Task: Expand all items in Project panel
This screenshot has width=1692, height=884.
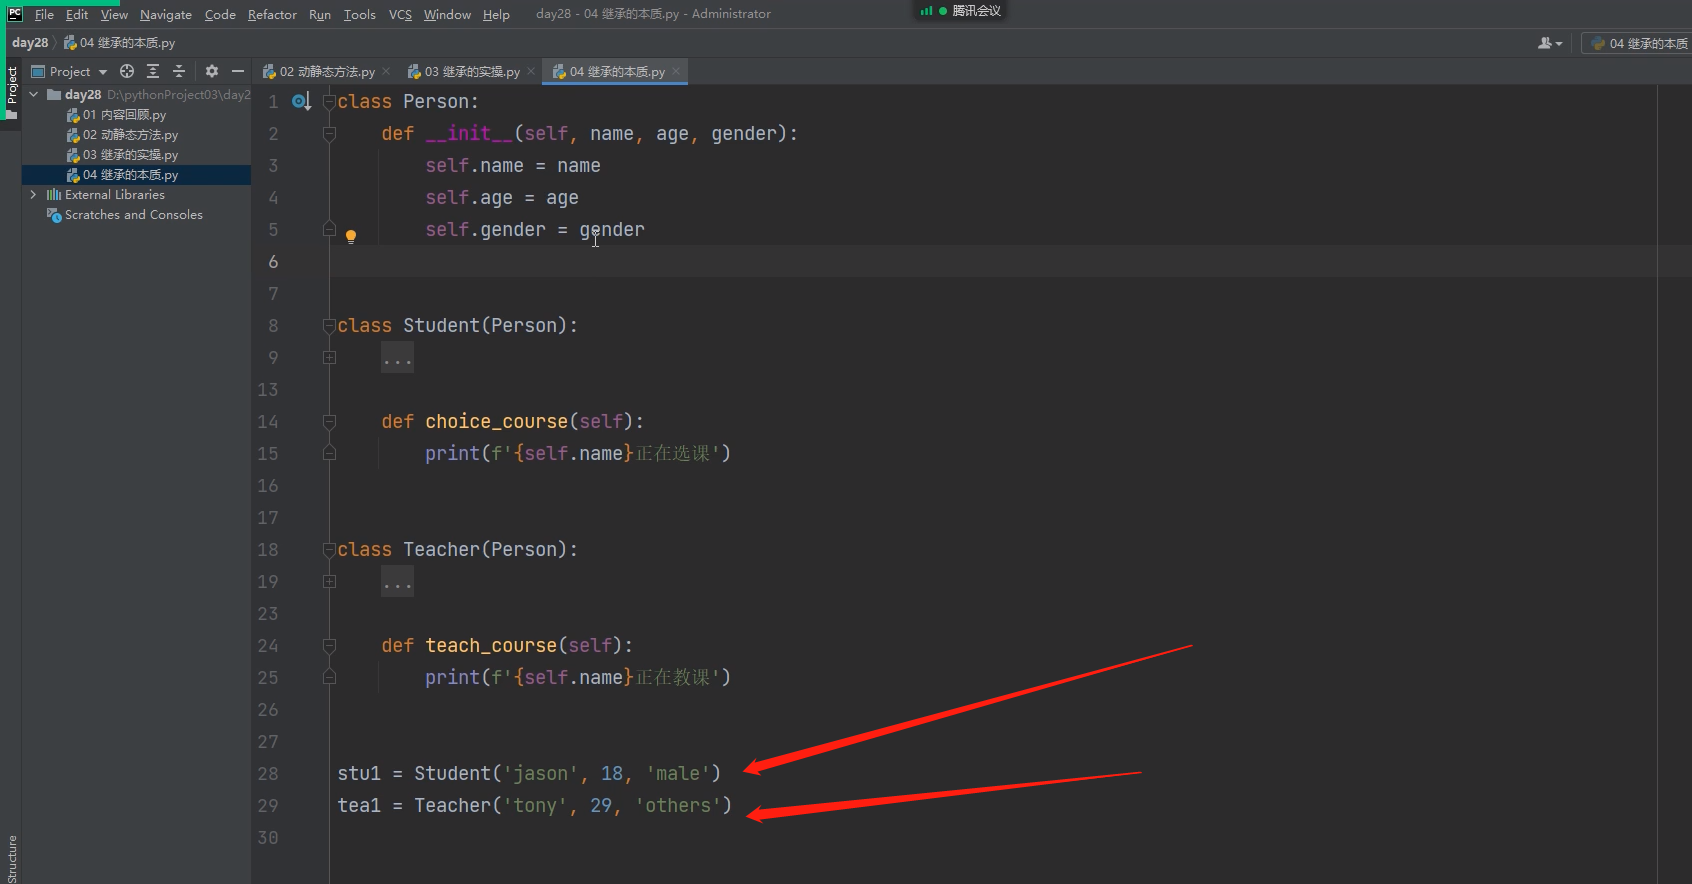Action: [153, 71]
